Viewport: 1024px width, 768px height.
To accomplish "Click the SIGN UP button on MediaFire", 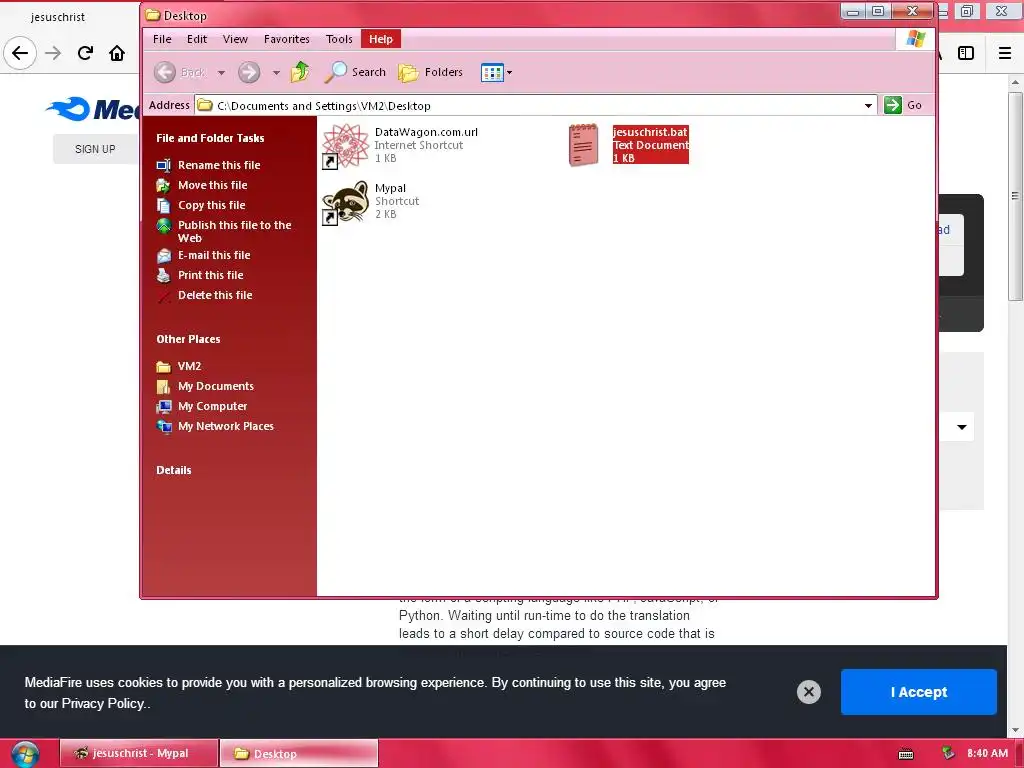I will coord(95,149).
